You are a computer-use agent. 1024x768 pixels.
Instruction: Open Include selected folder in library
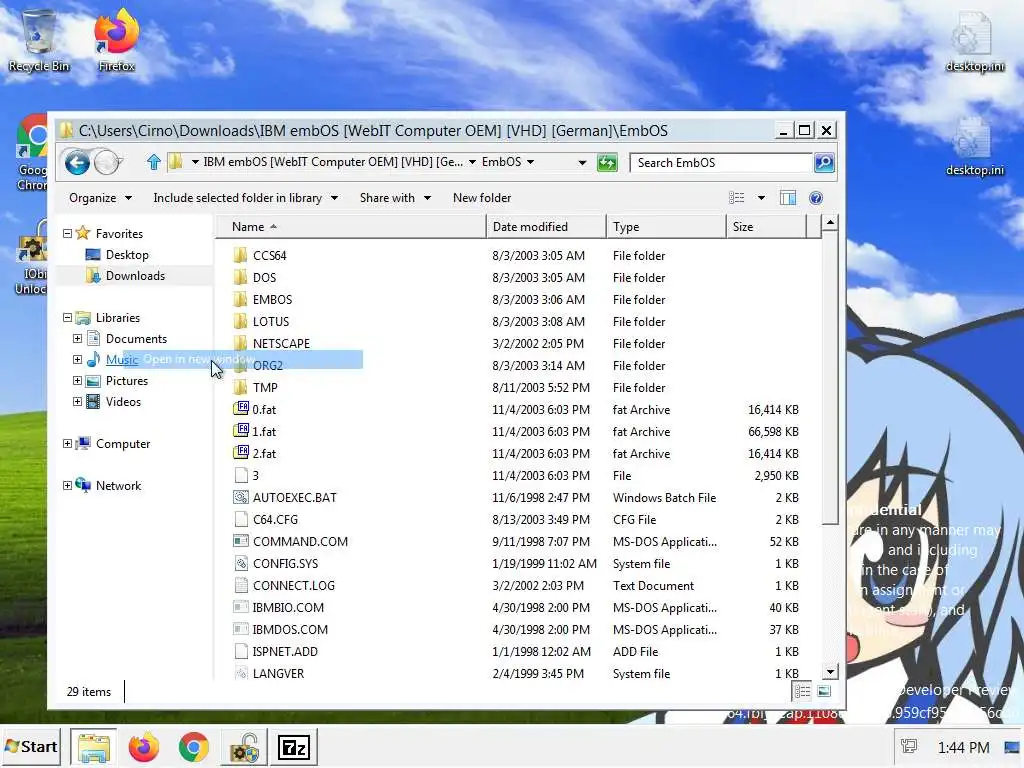tap(246, 198)
